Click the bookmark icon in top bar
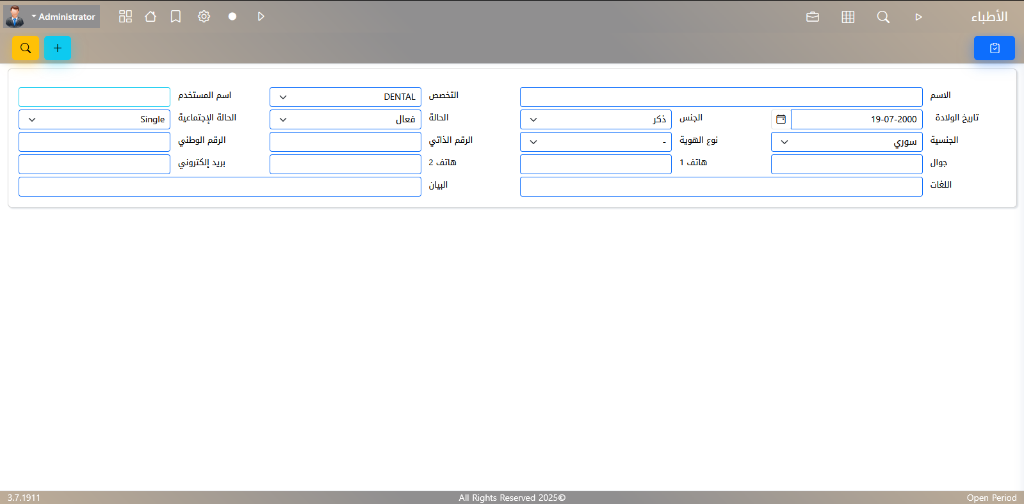This screenshot has width=1024, height=504. point(176,17)
